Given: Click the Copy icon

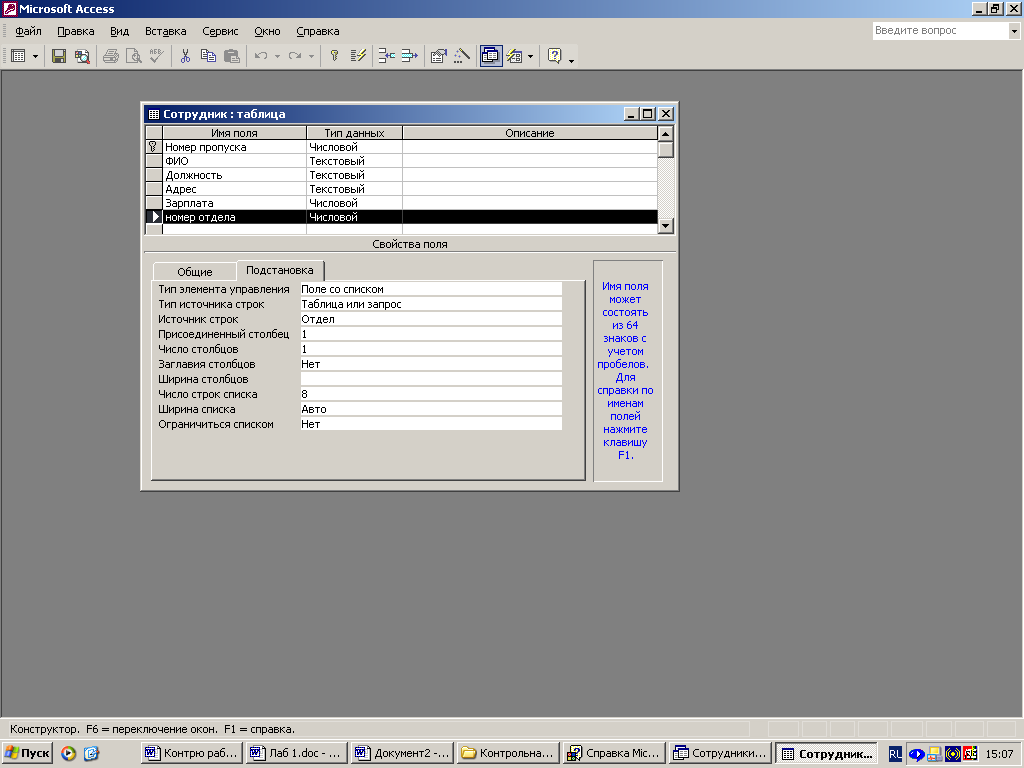Looking at the screenshot, I should (208, 56).
